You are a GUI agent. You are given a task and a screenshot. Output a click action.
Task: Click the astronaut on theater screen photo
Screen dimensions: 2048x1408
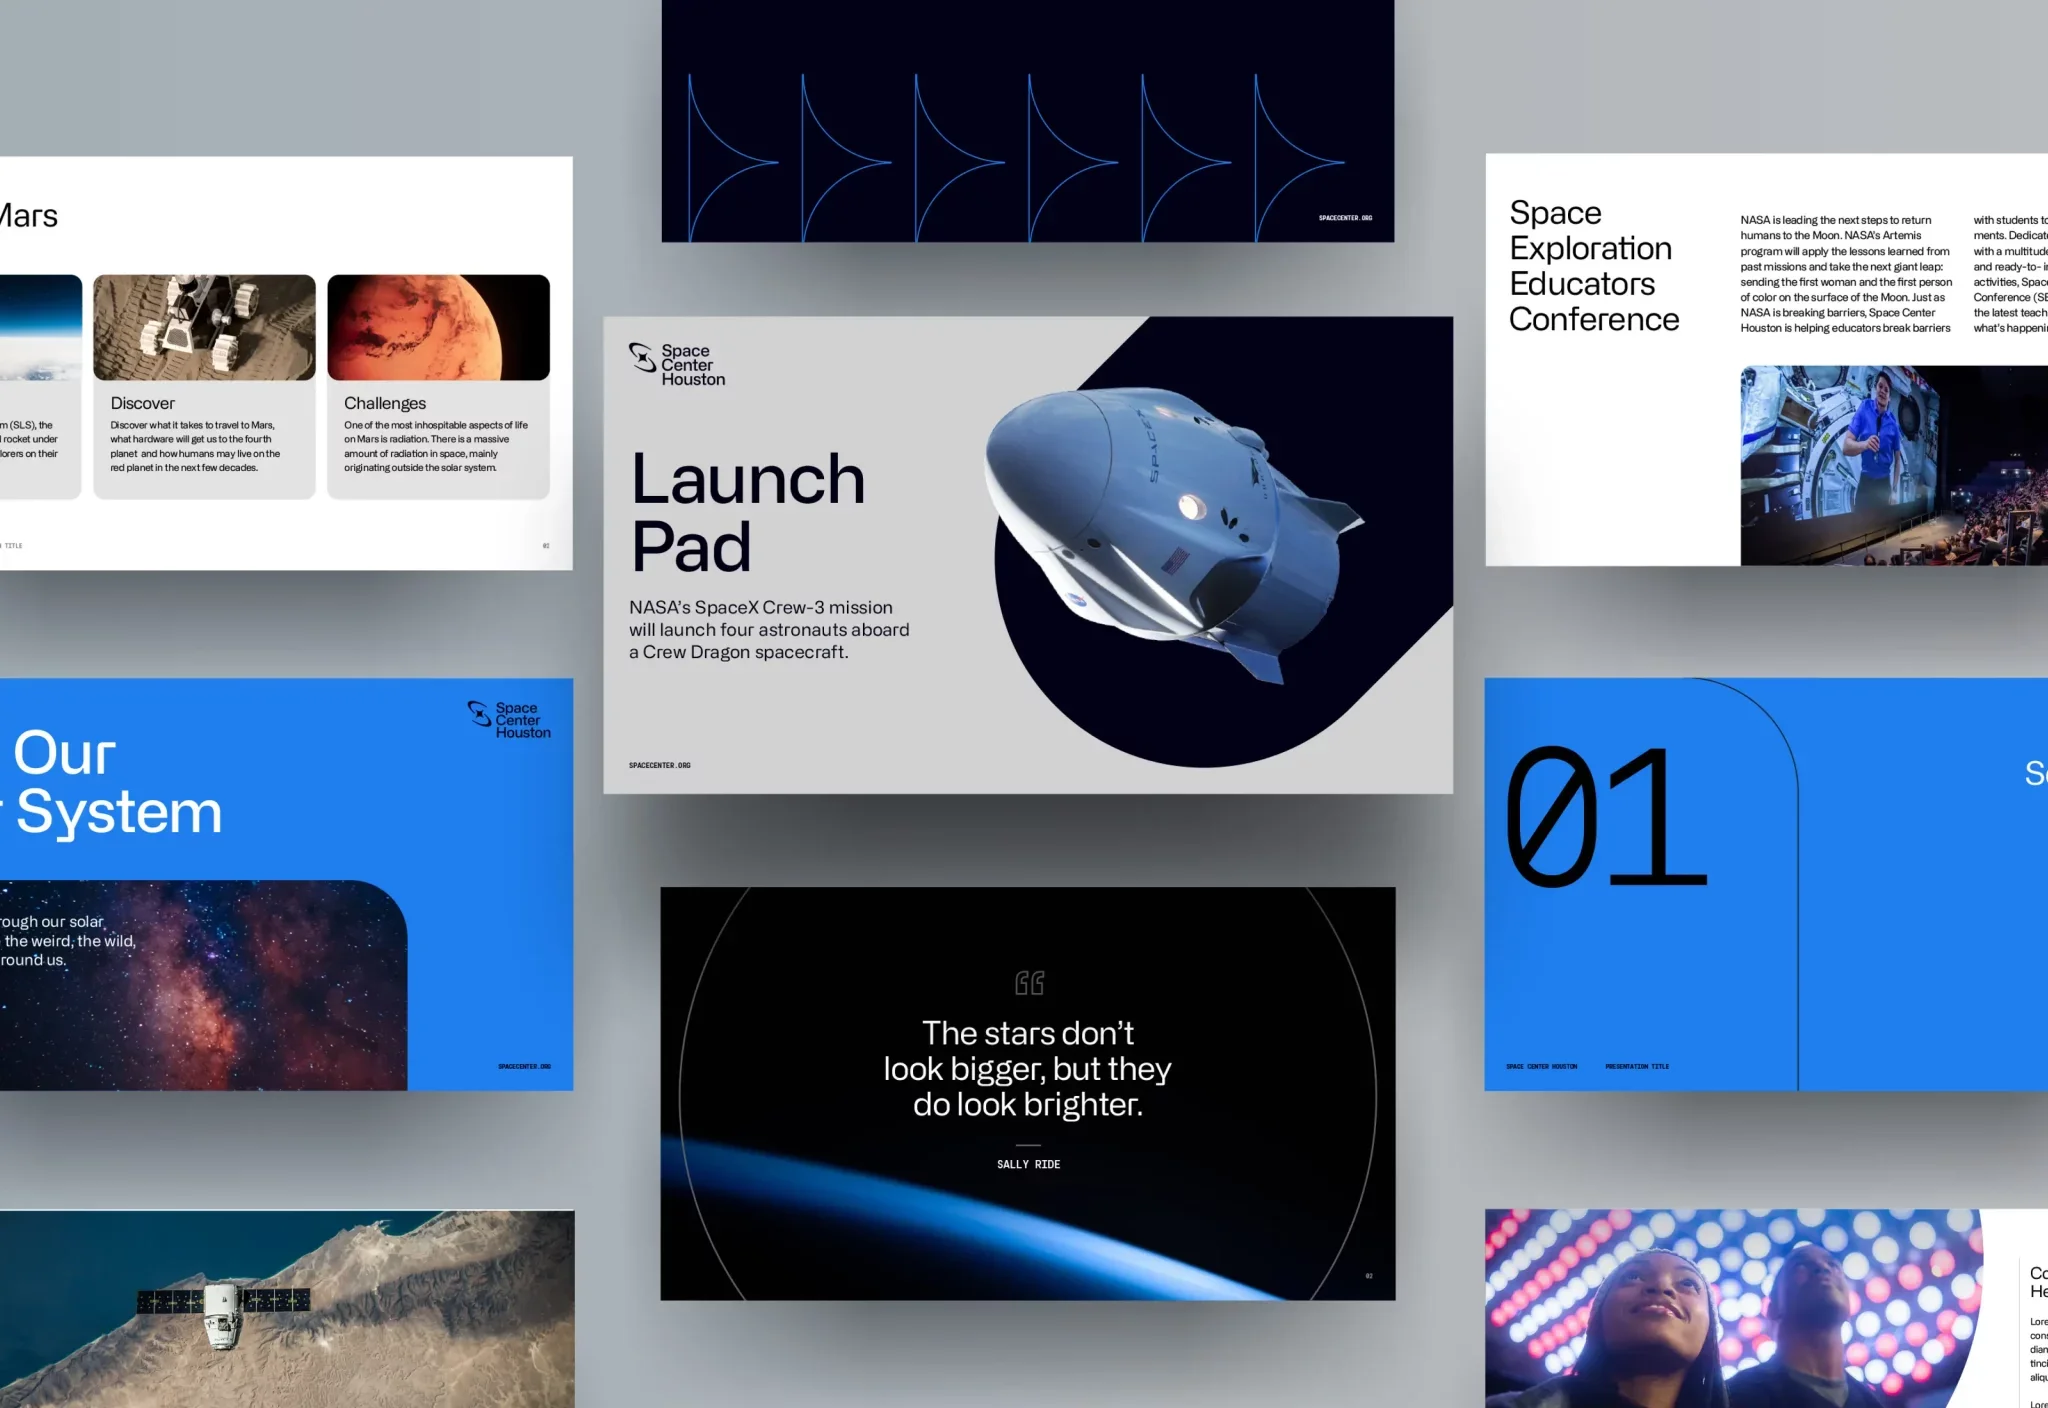[1893, 465]
